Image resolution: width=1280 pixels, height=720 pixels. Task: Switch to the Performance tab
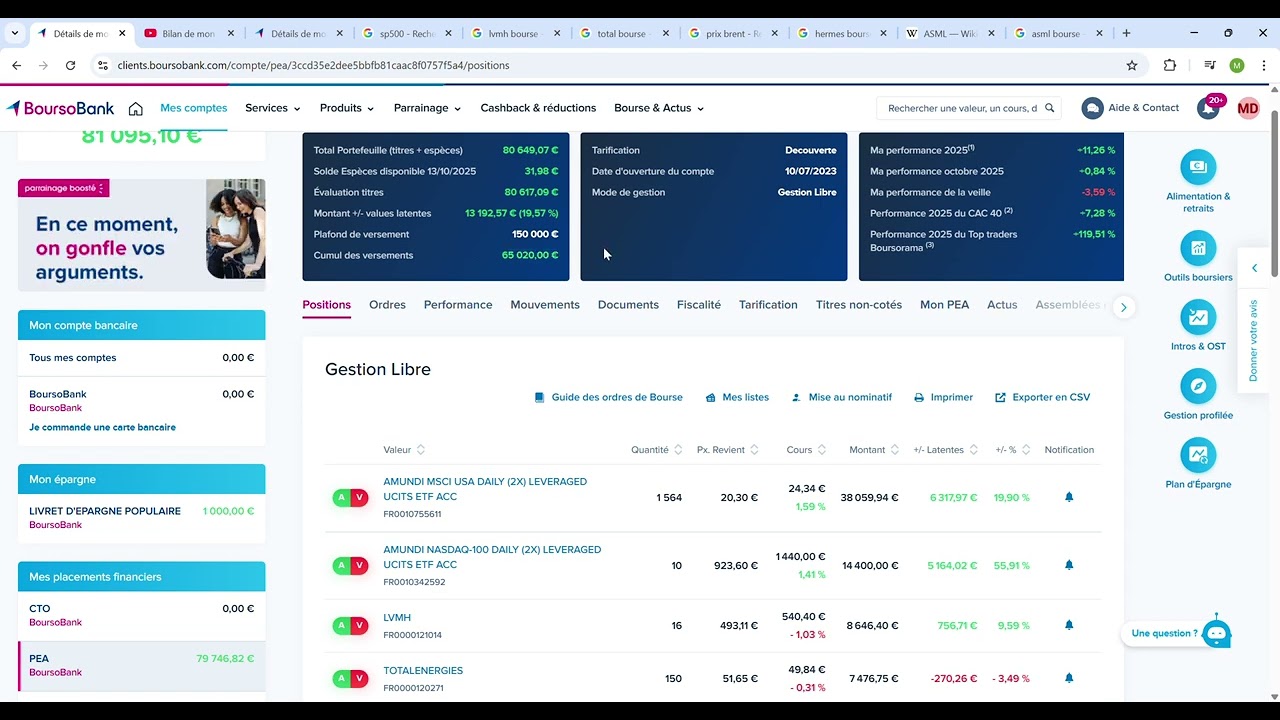458,305
